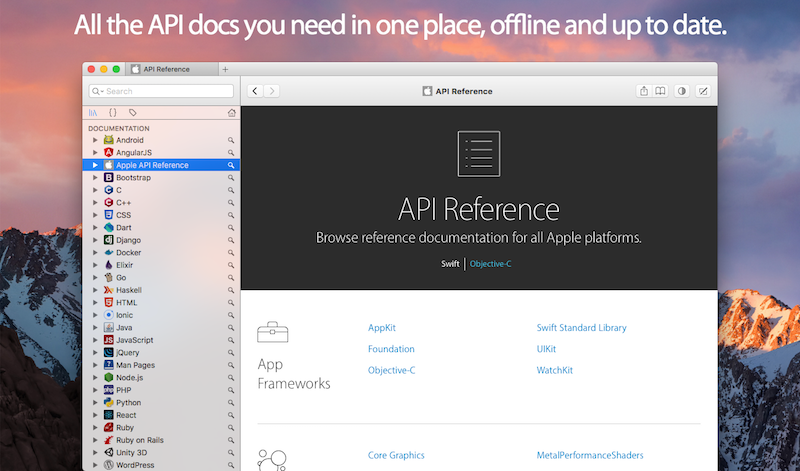Viewport: 800px width, 471px height.
Task: Select the Elixir docset row
Action: click(x=161, y=265)
